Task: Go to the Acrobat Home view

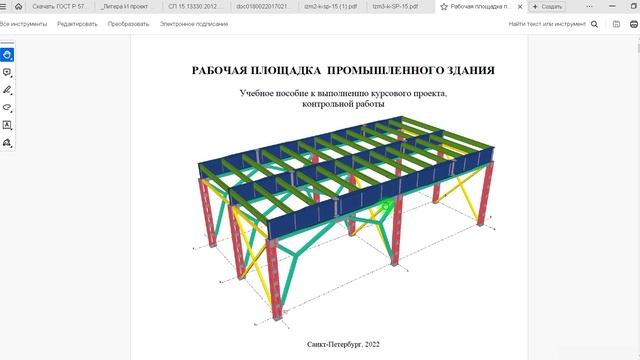Action: pyautogui.click(x=18, y=7)
